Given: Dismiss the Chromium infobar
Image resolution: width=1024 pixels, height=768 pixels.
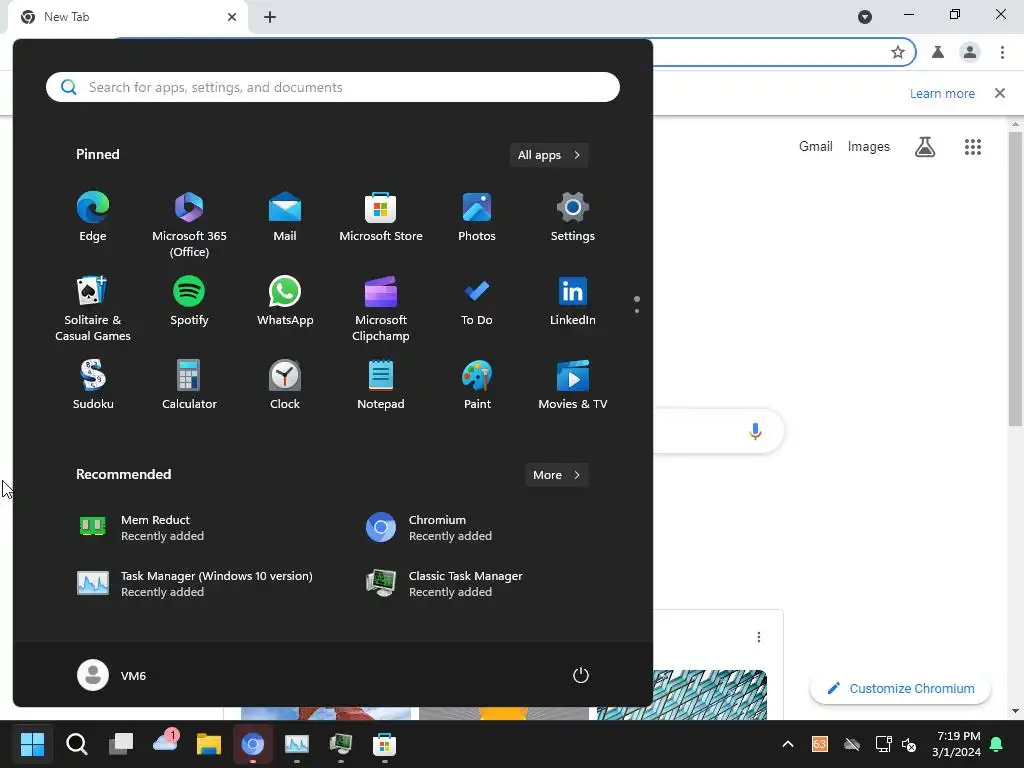Looking at the screenshot, I should (x=1000, y=93).
